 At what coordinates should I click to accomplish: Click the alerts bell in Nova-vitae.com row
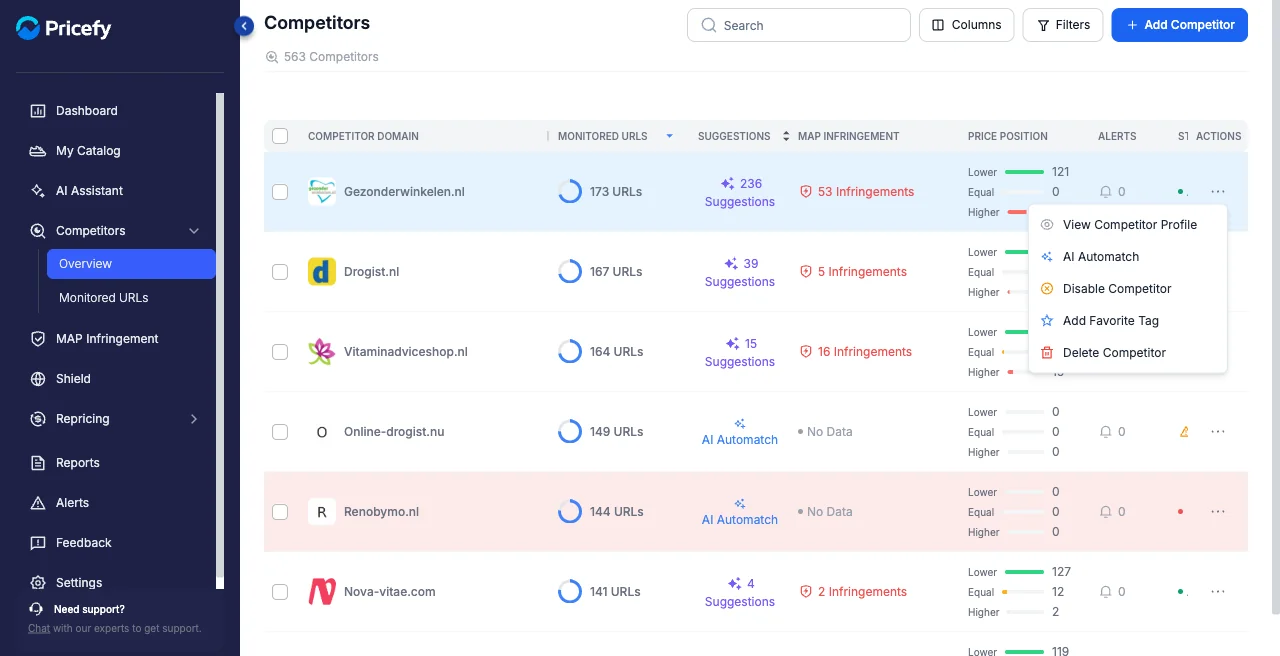click(1105, 592)
